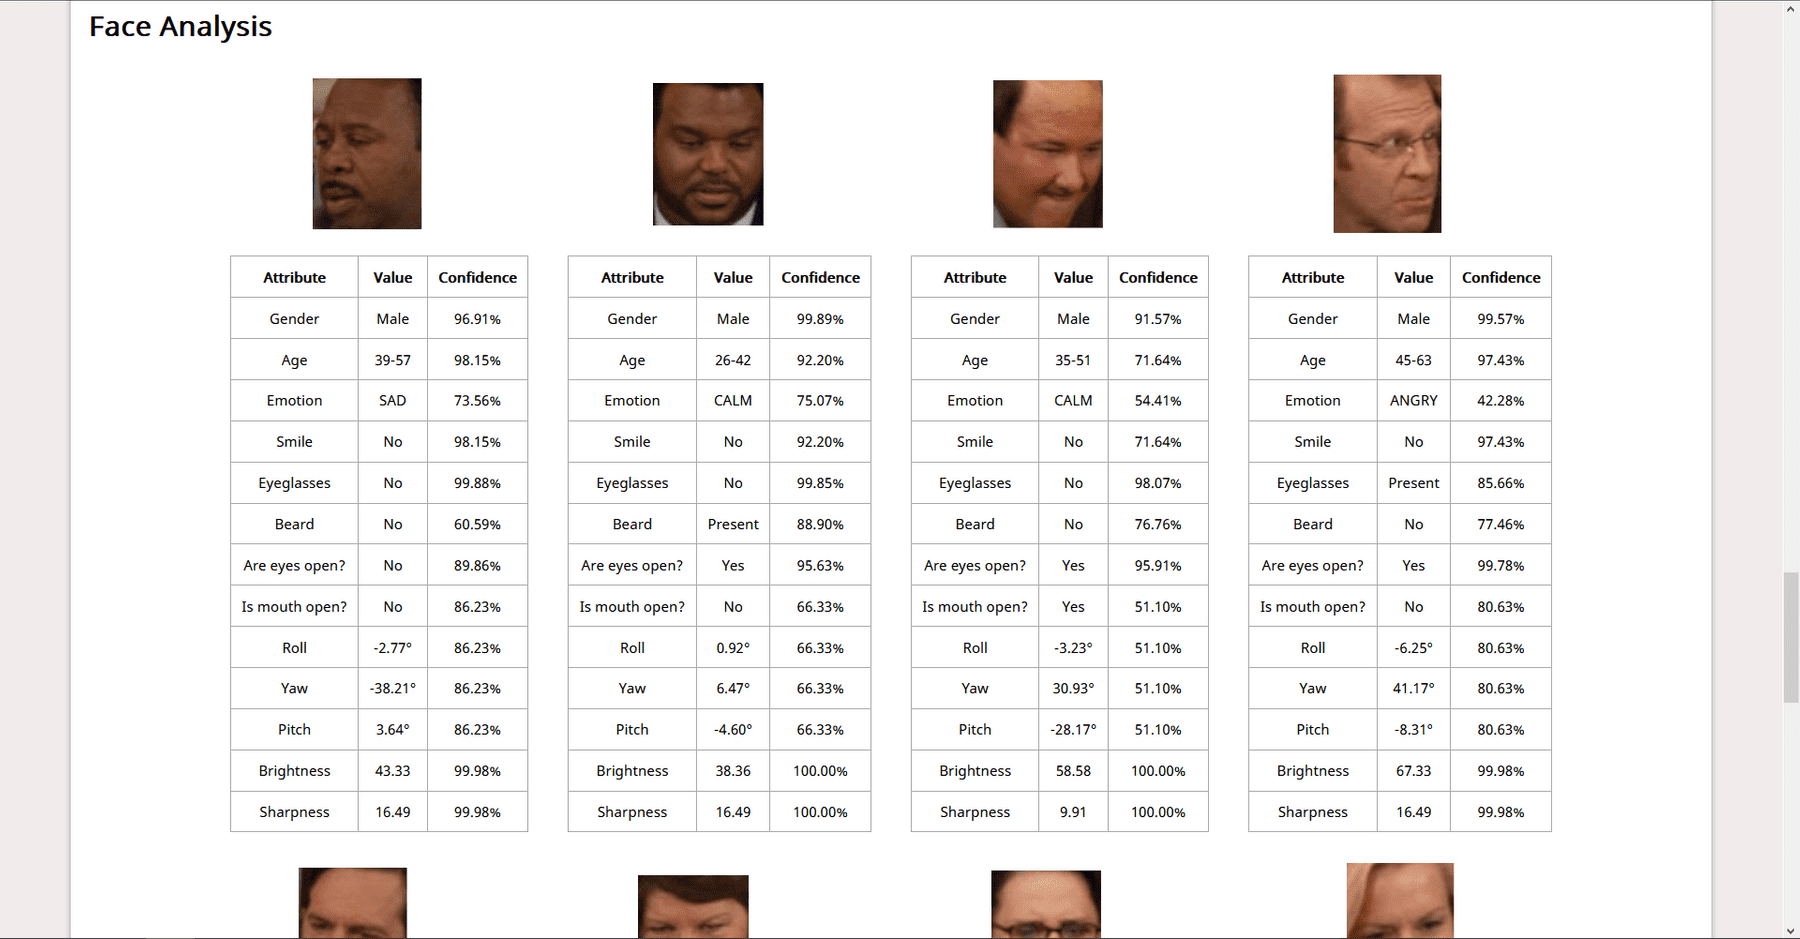
Task: Click the bottom-row face thumbnail in second column
Action: pos(693,907)
